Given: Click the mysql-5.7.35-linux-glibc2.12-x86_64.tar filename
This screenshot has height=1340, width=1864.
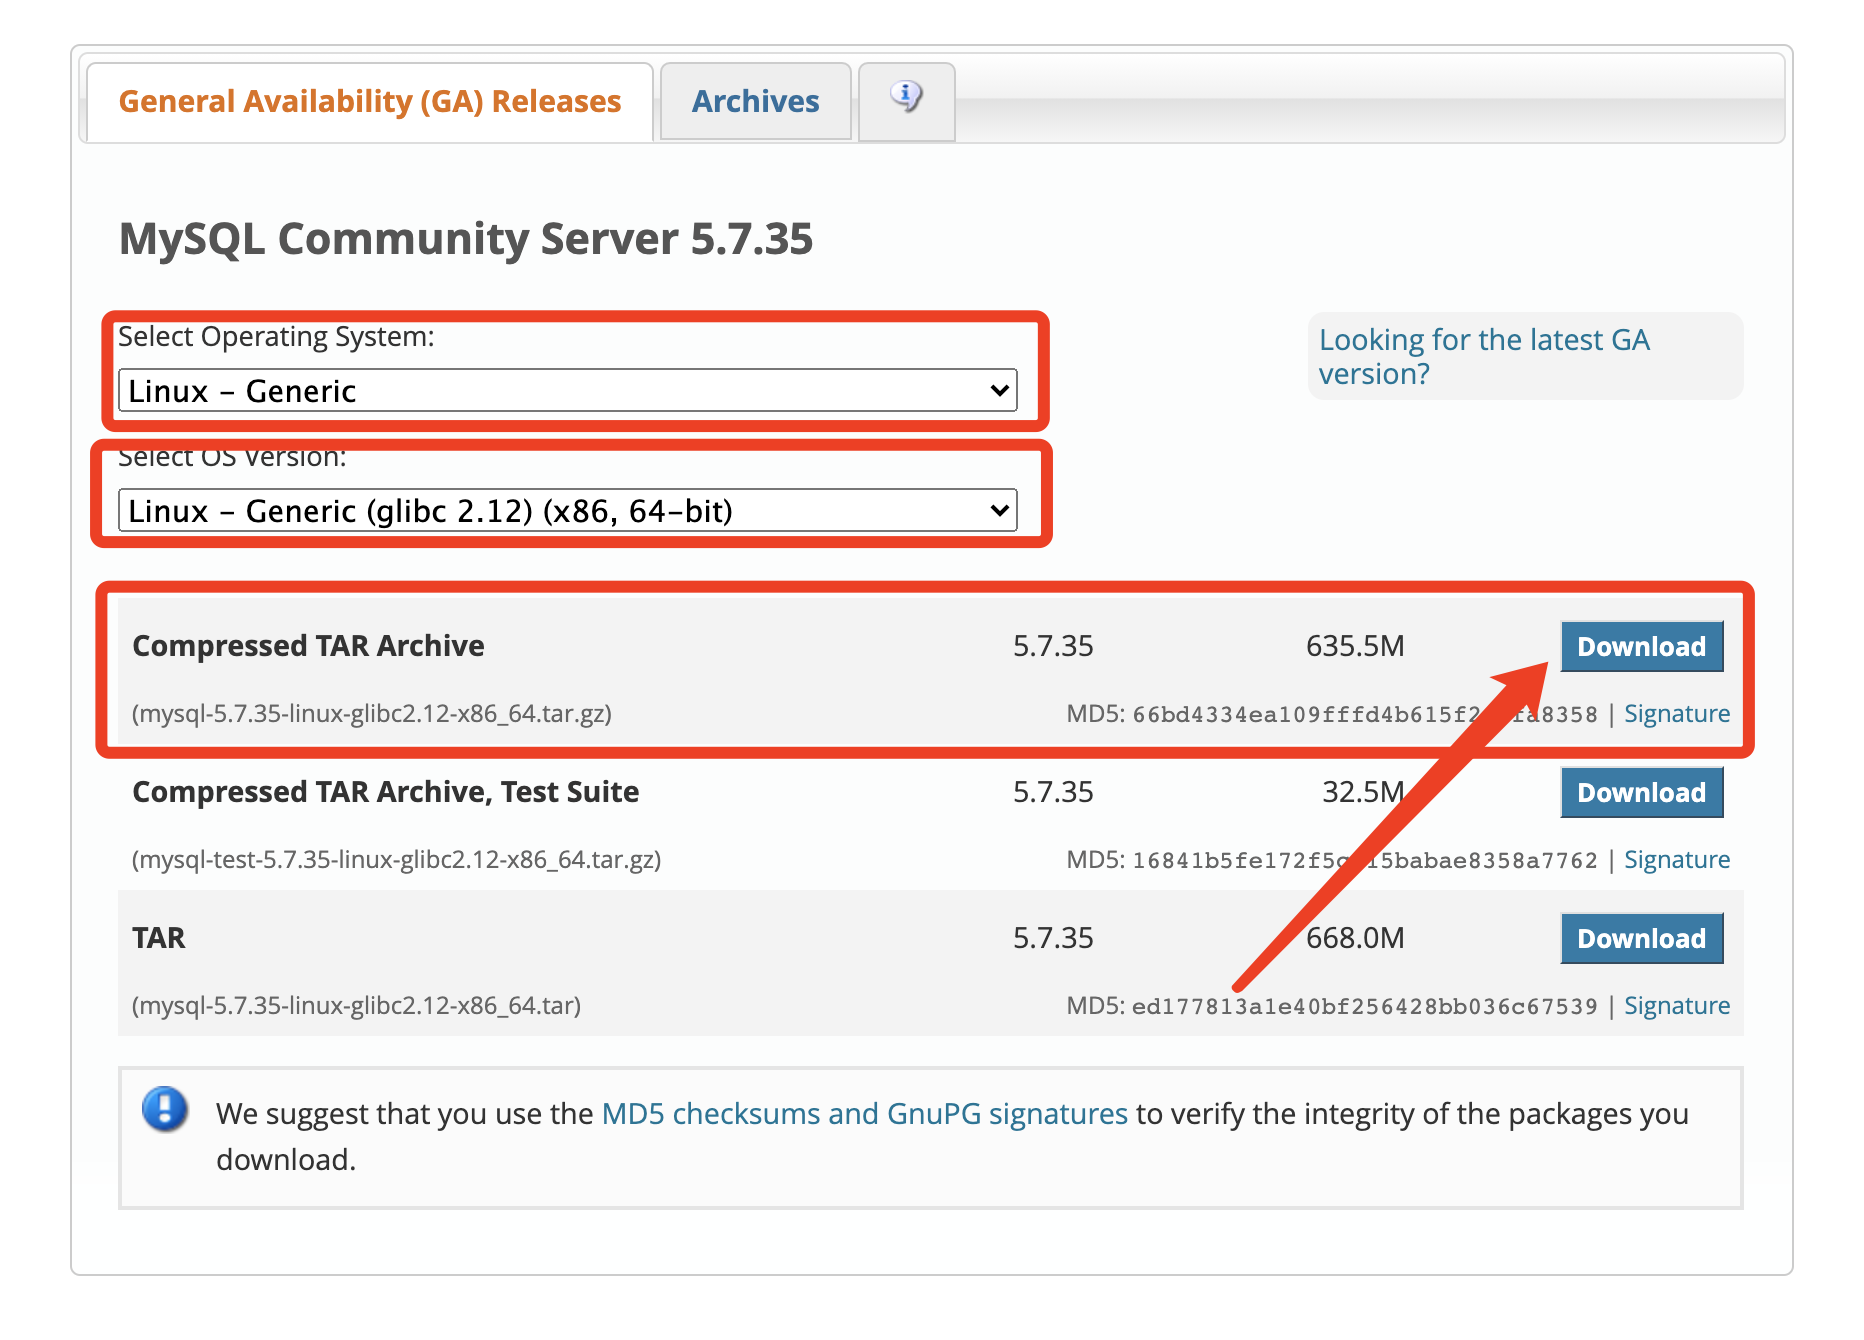Looking at the screenshot, I should pyautogui.click(x=357, y=1006).
